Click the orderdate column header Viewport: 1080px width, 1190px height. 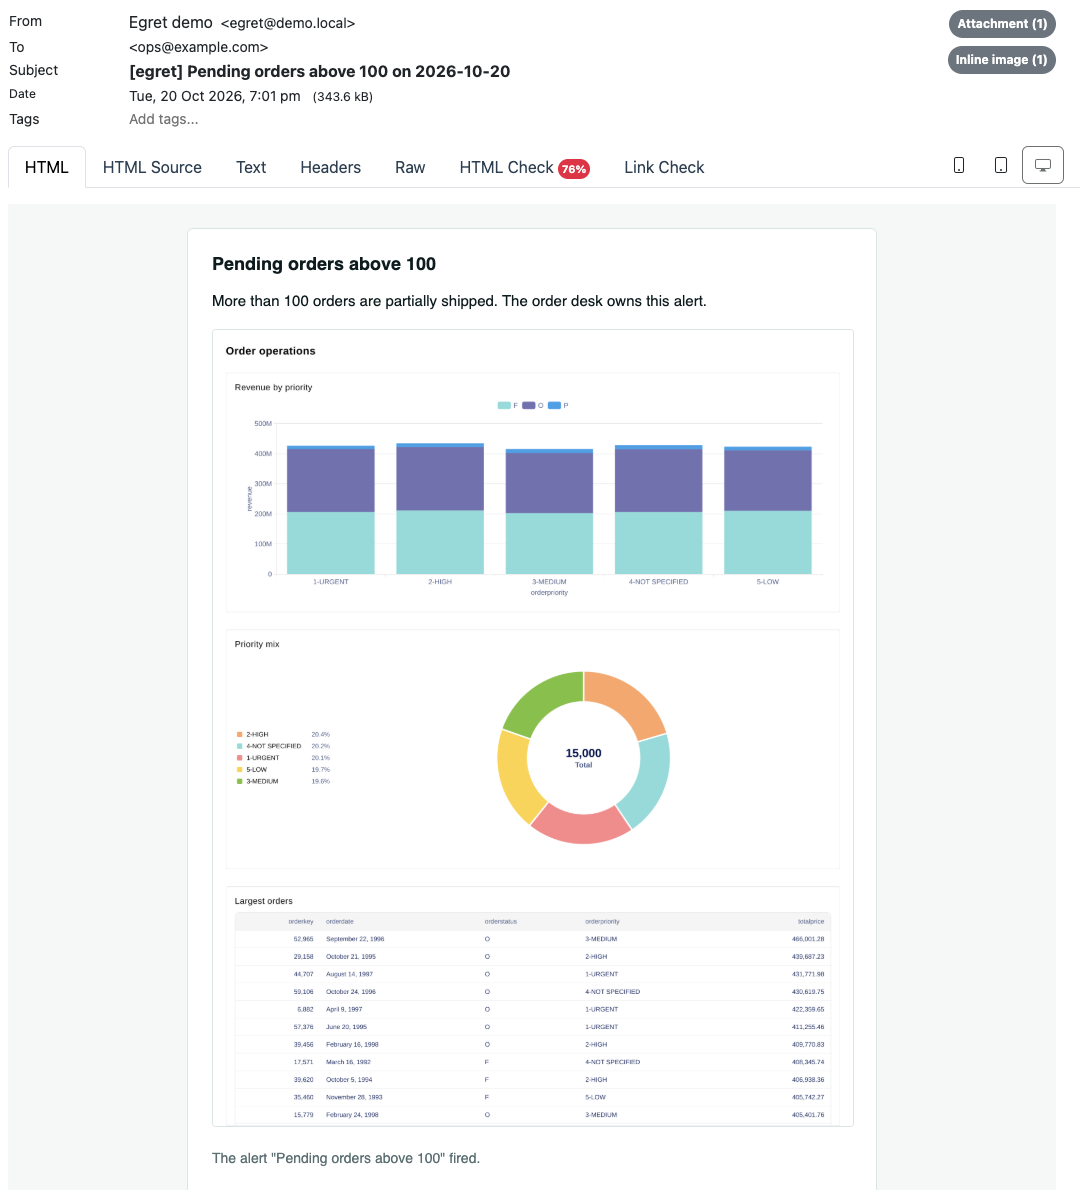[x=340, y=921]
